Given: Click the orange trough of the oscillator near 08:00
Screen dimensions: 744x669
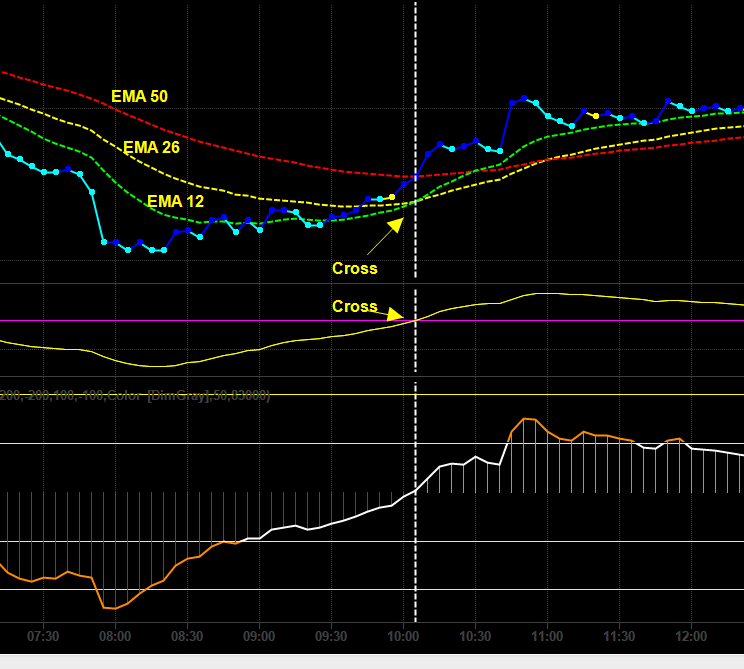Looking at the screenshot, I should coord(110,608).
